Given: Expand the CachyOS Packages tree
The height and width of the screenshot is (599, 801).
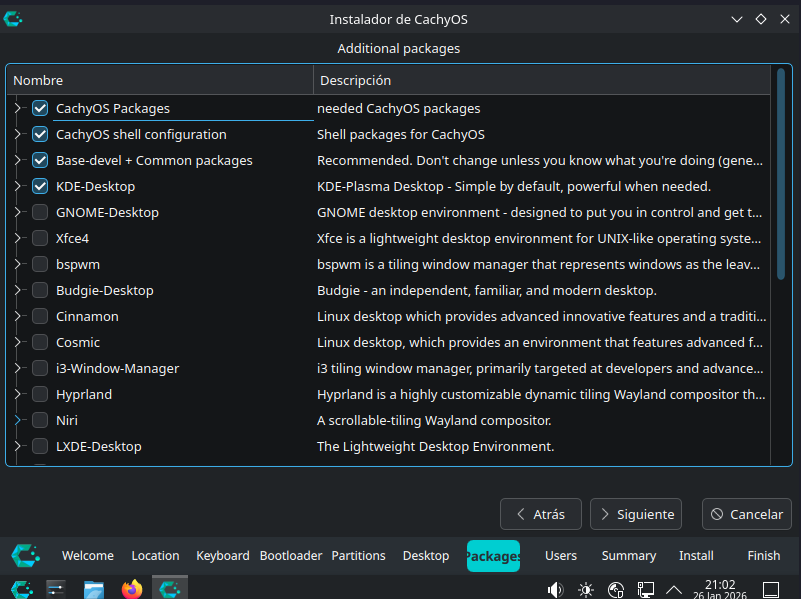Looking at the screenshot, I should pyautogui.click(x=18, y=108).
